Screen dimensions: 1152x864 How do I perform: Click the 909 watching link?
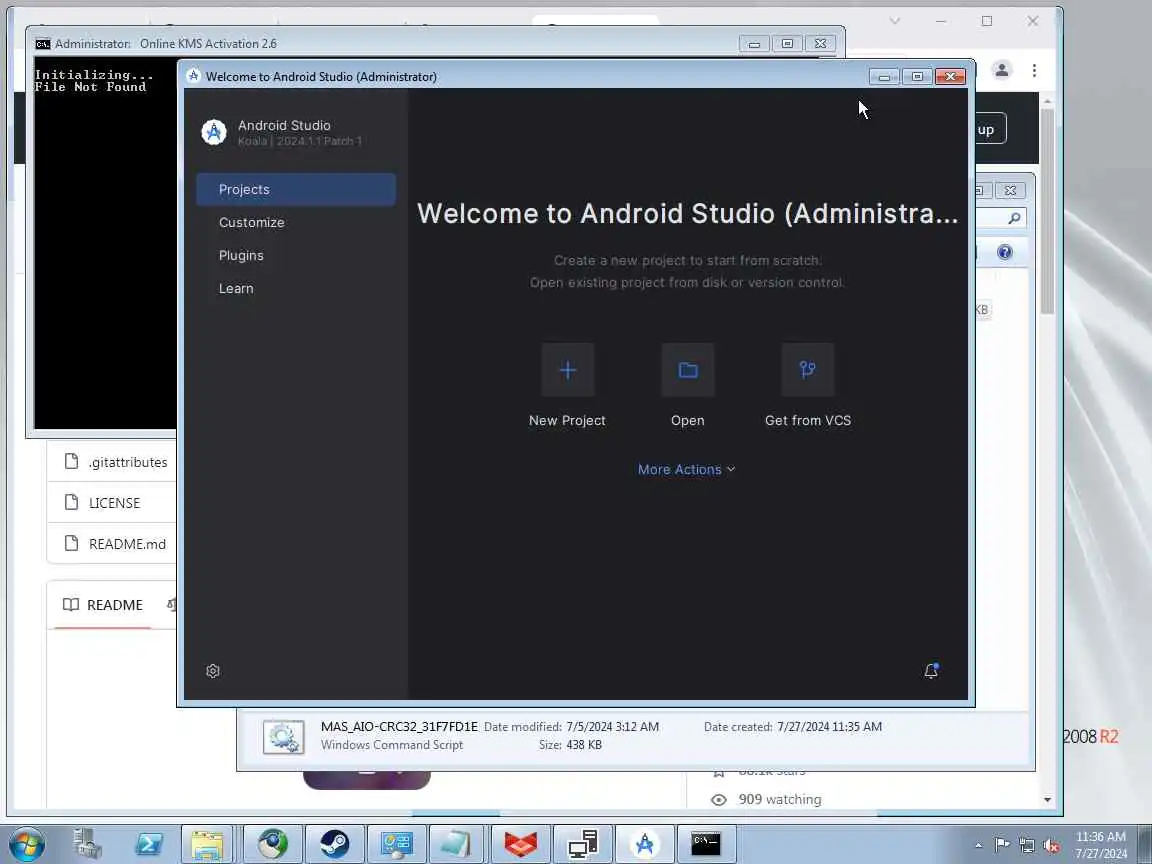click(780, 799)
